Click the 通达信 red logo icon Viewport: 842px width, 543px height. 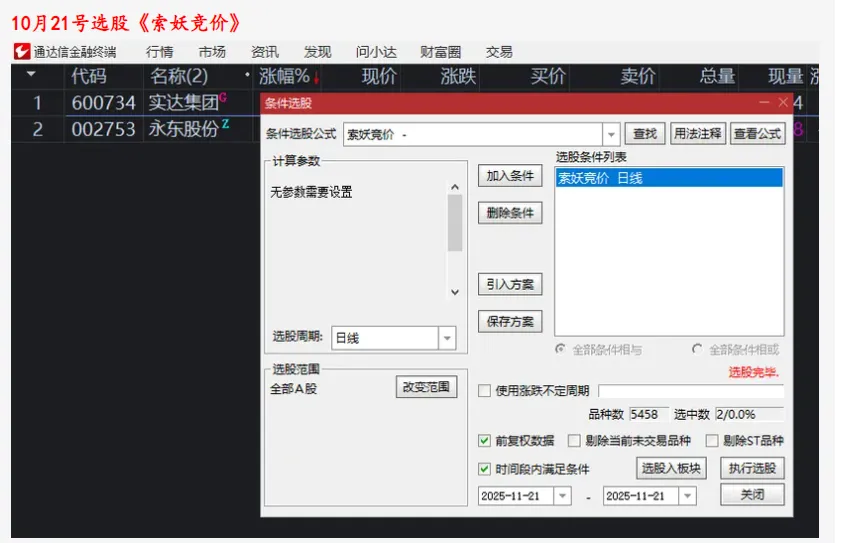point(21,52)
